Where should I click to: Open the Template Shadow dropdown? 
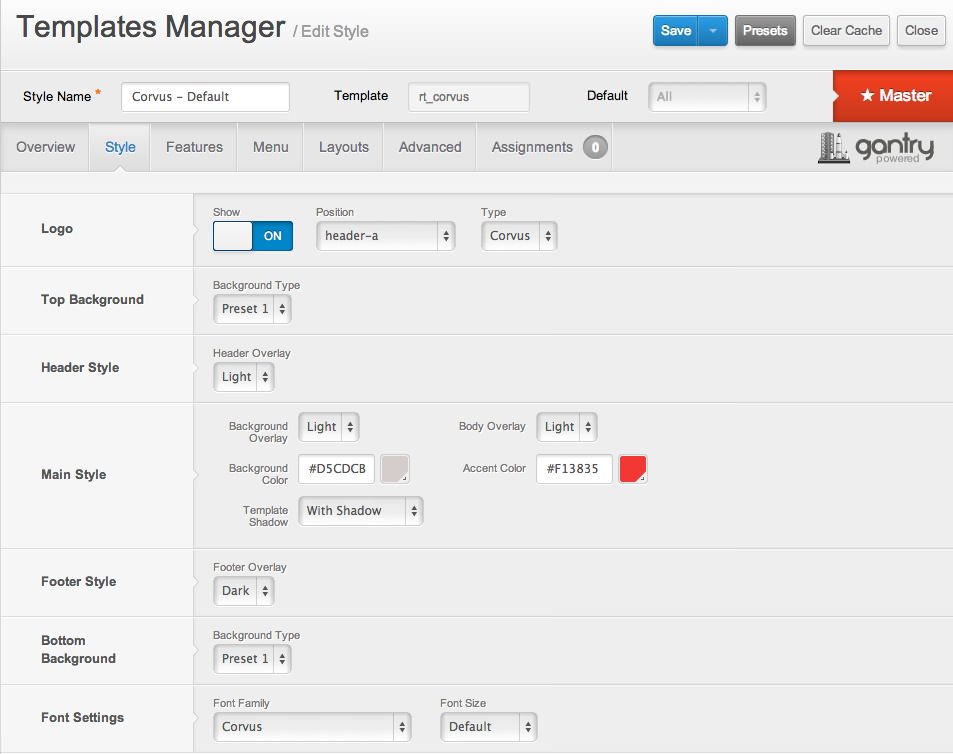(360, 510)
